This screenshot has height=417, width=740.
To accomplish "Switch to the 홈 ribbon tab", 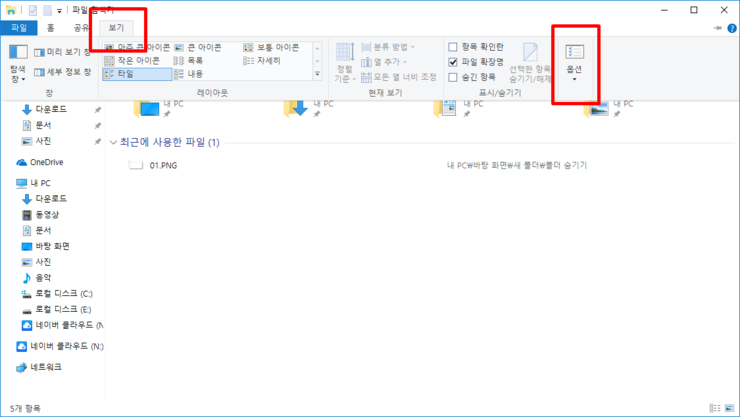I will point(50,28).
